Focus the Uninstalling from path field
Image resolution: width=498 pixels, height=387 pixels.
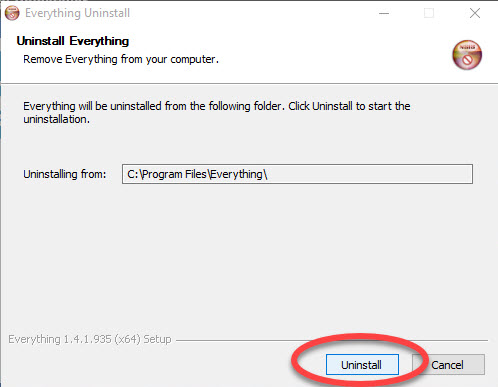[297, 174]
